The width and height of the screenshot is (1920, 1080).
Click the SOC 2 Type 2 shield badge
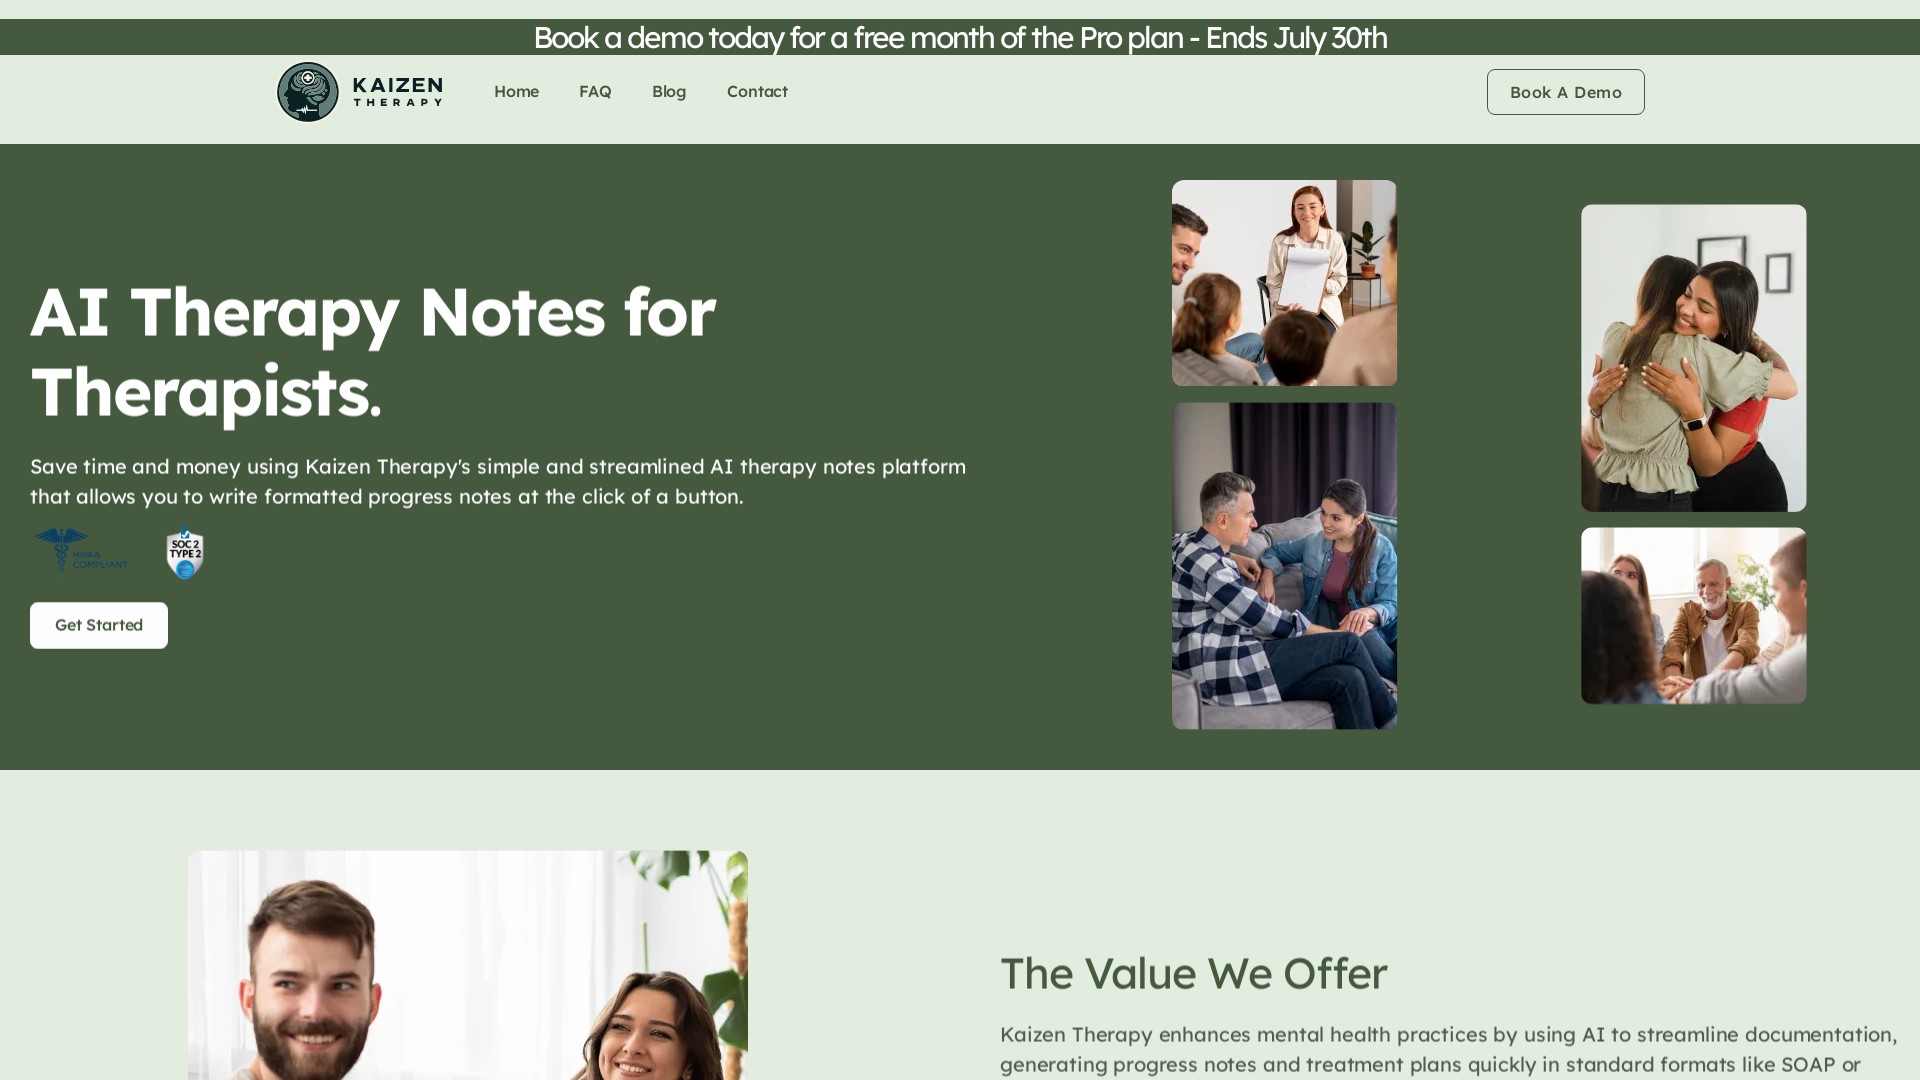coord(185,553)
